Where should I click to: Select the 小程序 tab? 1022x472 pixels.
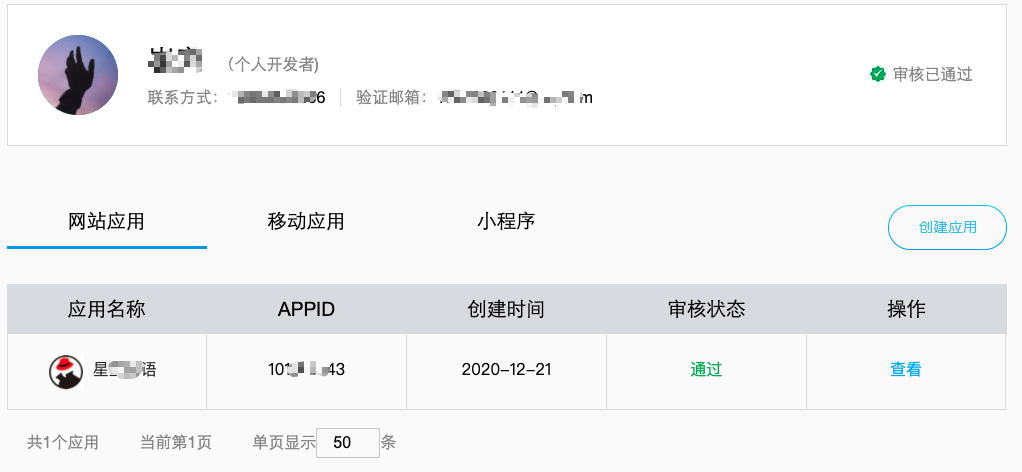(x=506, y=222)
